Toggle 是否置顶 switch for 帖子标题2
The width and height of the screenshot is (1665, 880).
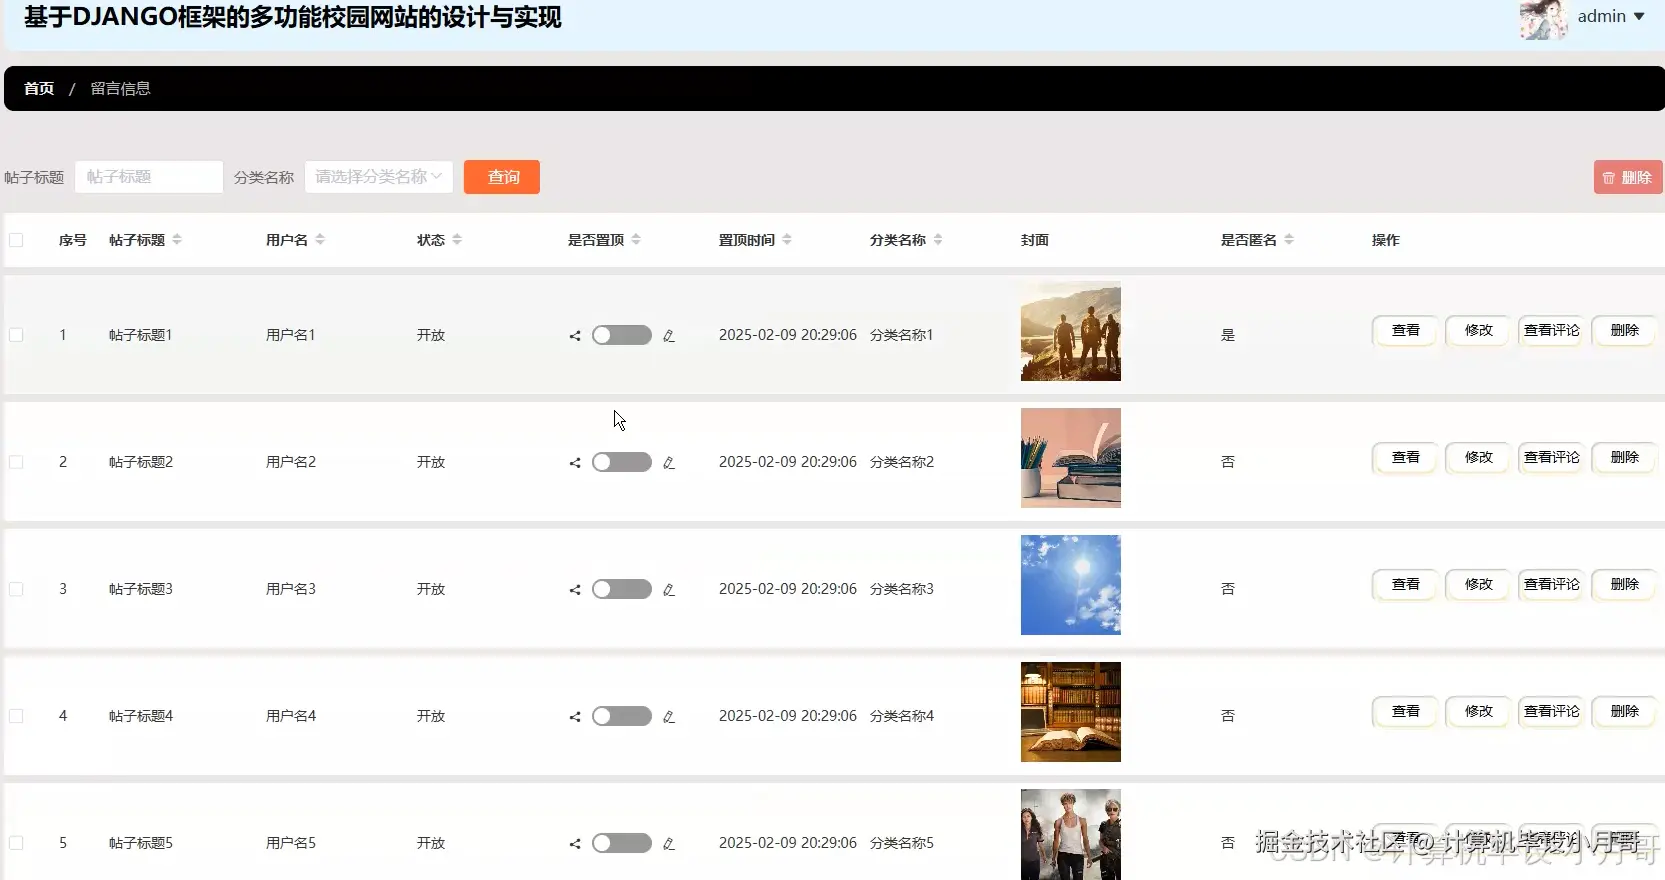[621, 462]
